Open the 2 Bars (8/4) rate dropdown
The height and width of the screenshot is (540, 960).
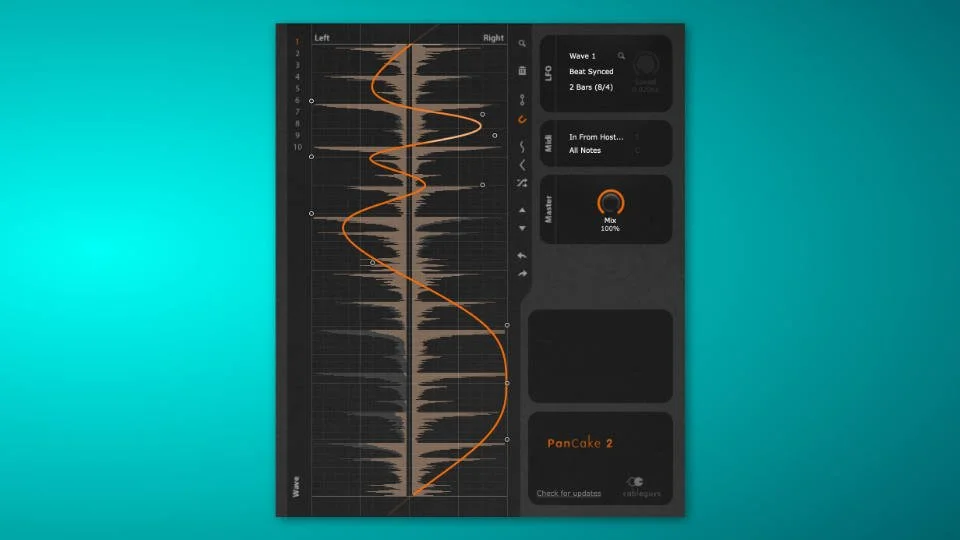click(591, 87)
